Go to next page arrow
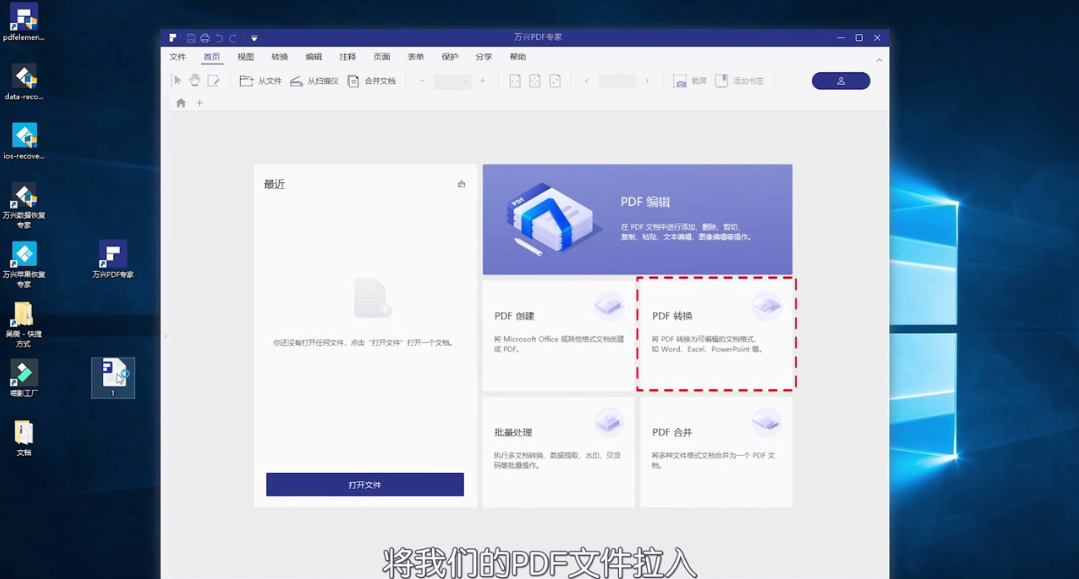This screenshot has width=1079, height=579. point(647,81)
